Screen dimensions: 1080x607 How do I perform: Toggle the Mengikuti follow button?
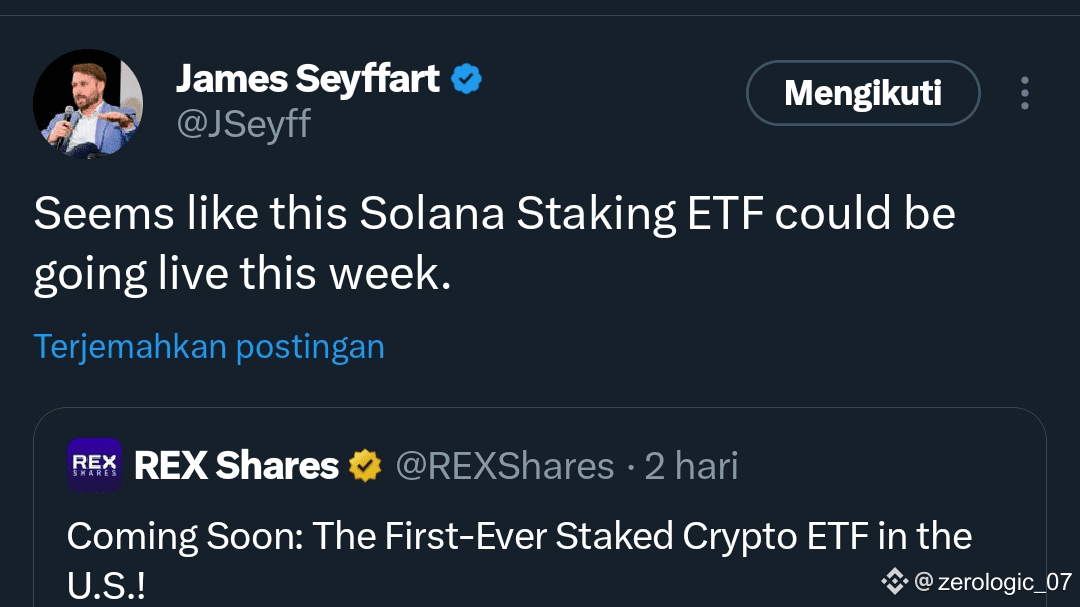point(862,93)
